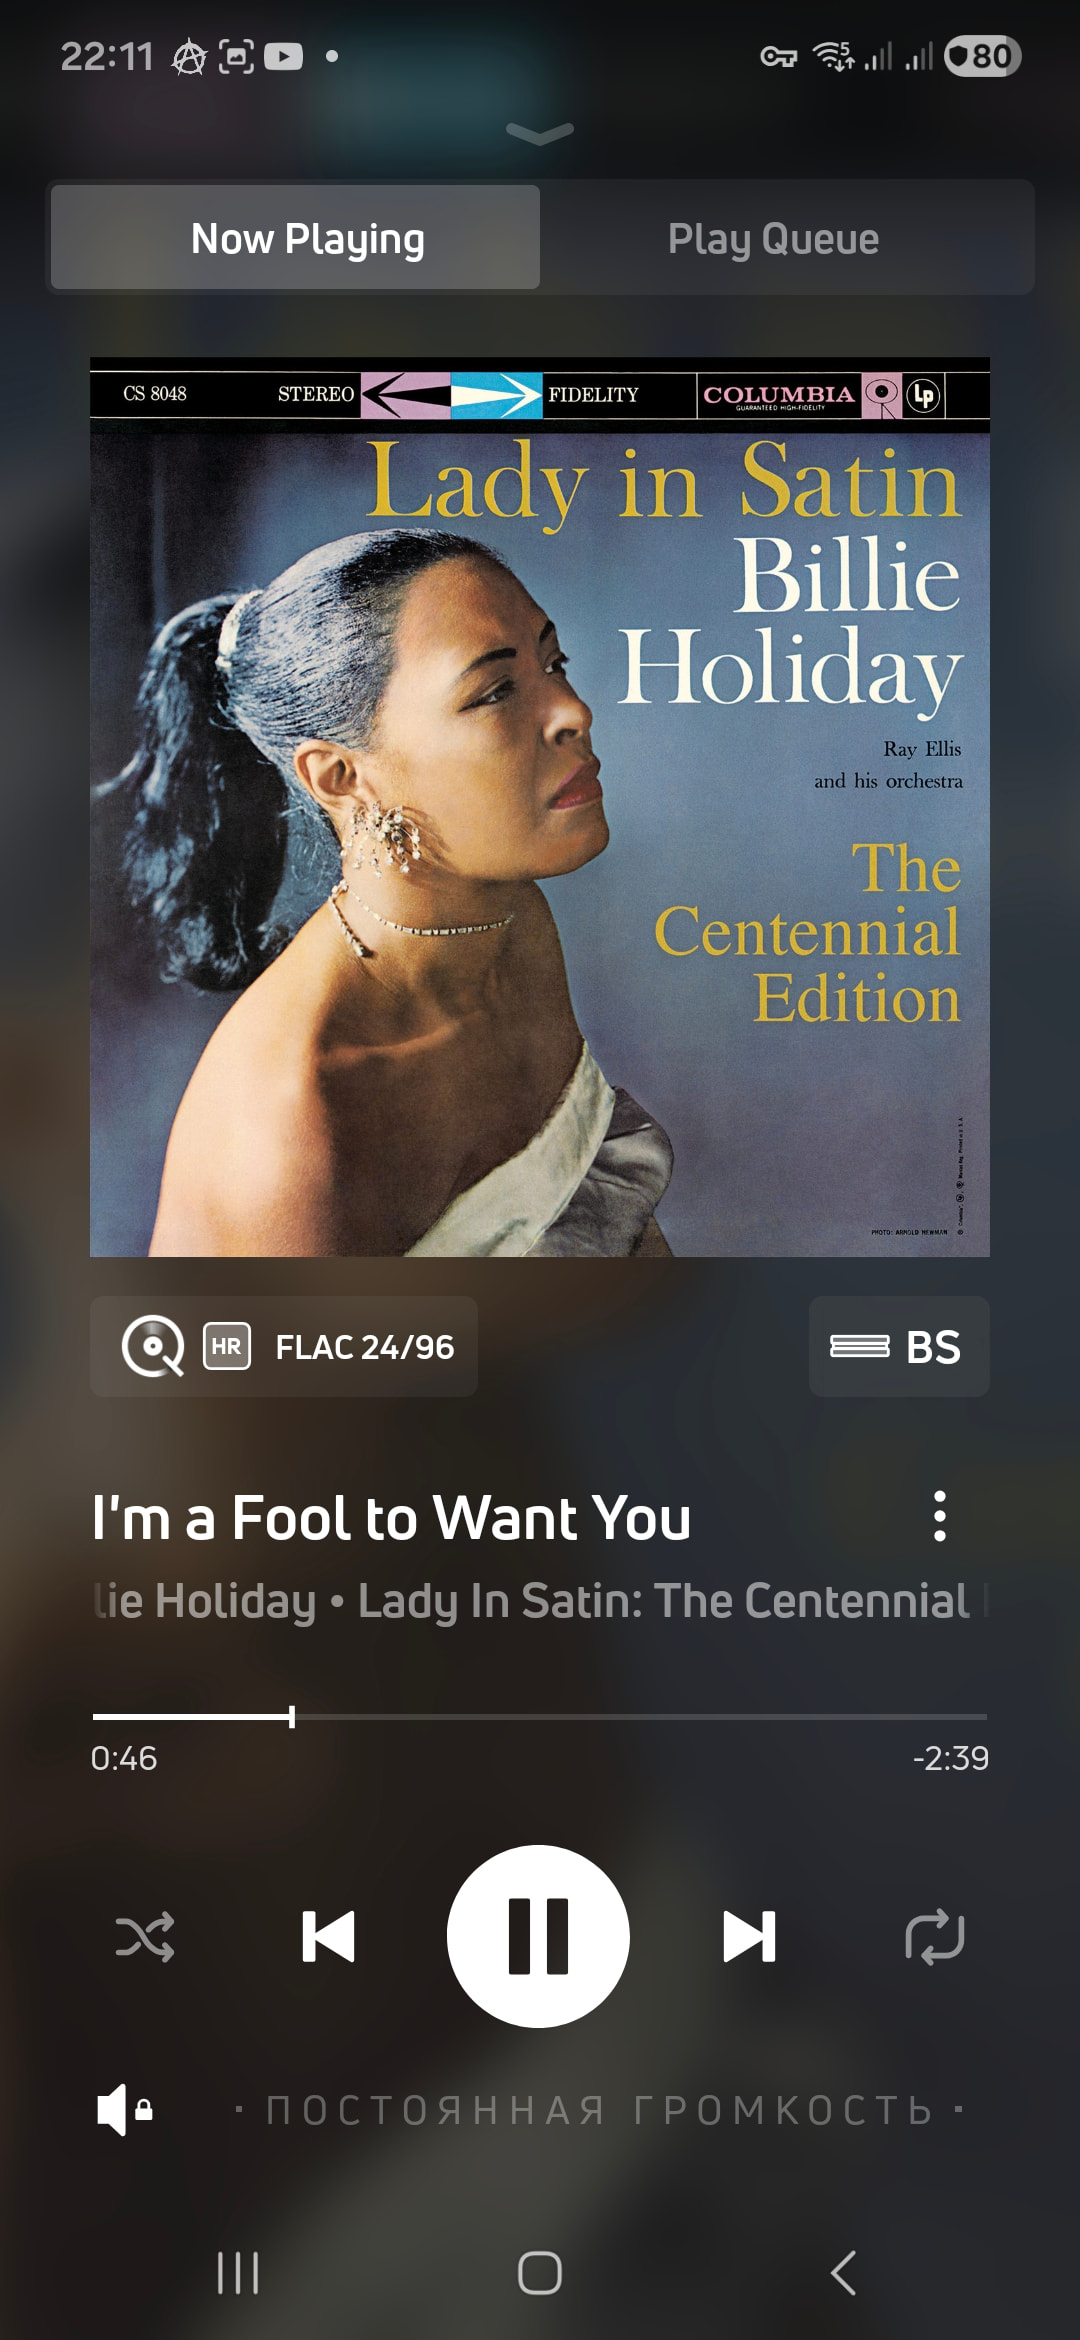Open Android recent apps button
Viewport: 1080px width, 2340px height.
(x=238, y=2273)
